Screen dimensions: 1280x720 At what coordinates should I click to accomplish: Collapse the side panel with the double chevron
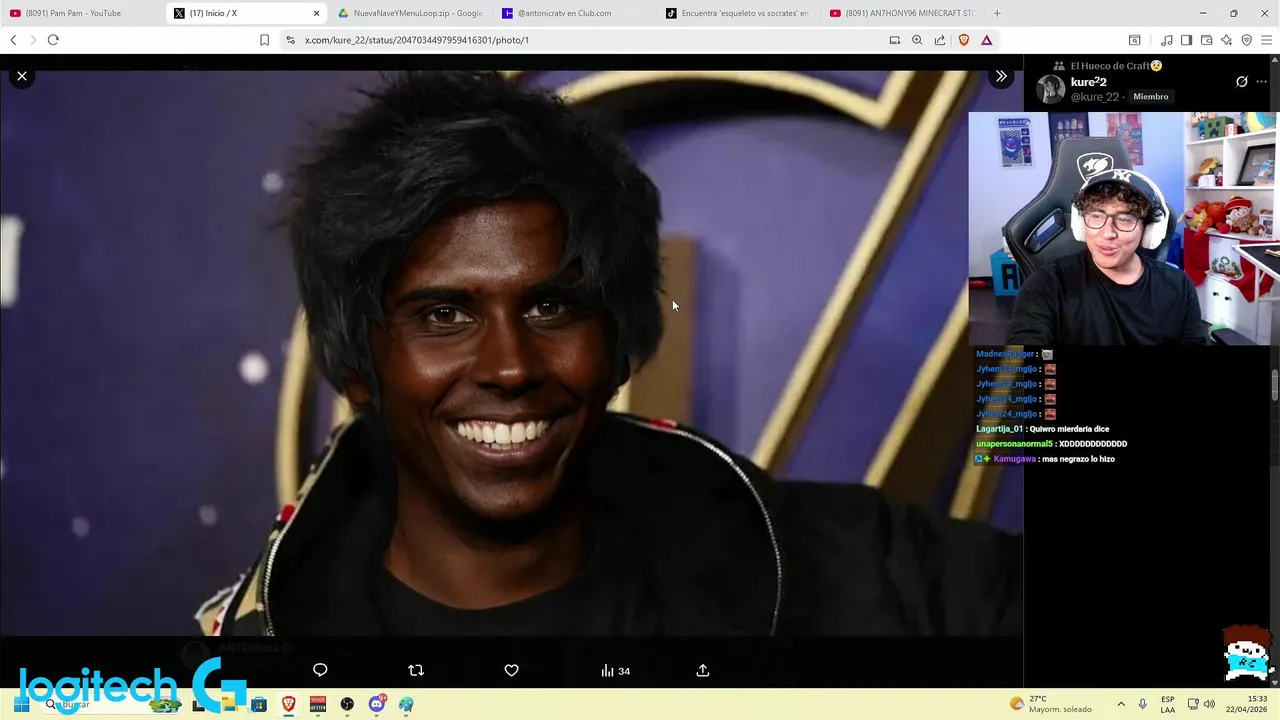[x=1001, y=76]
